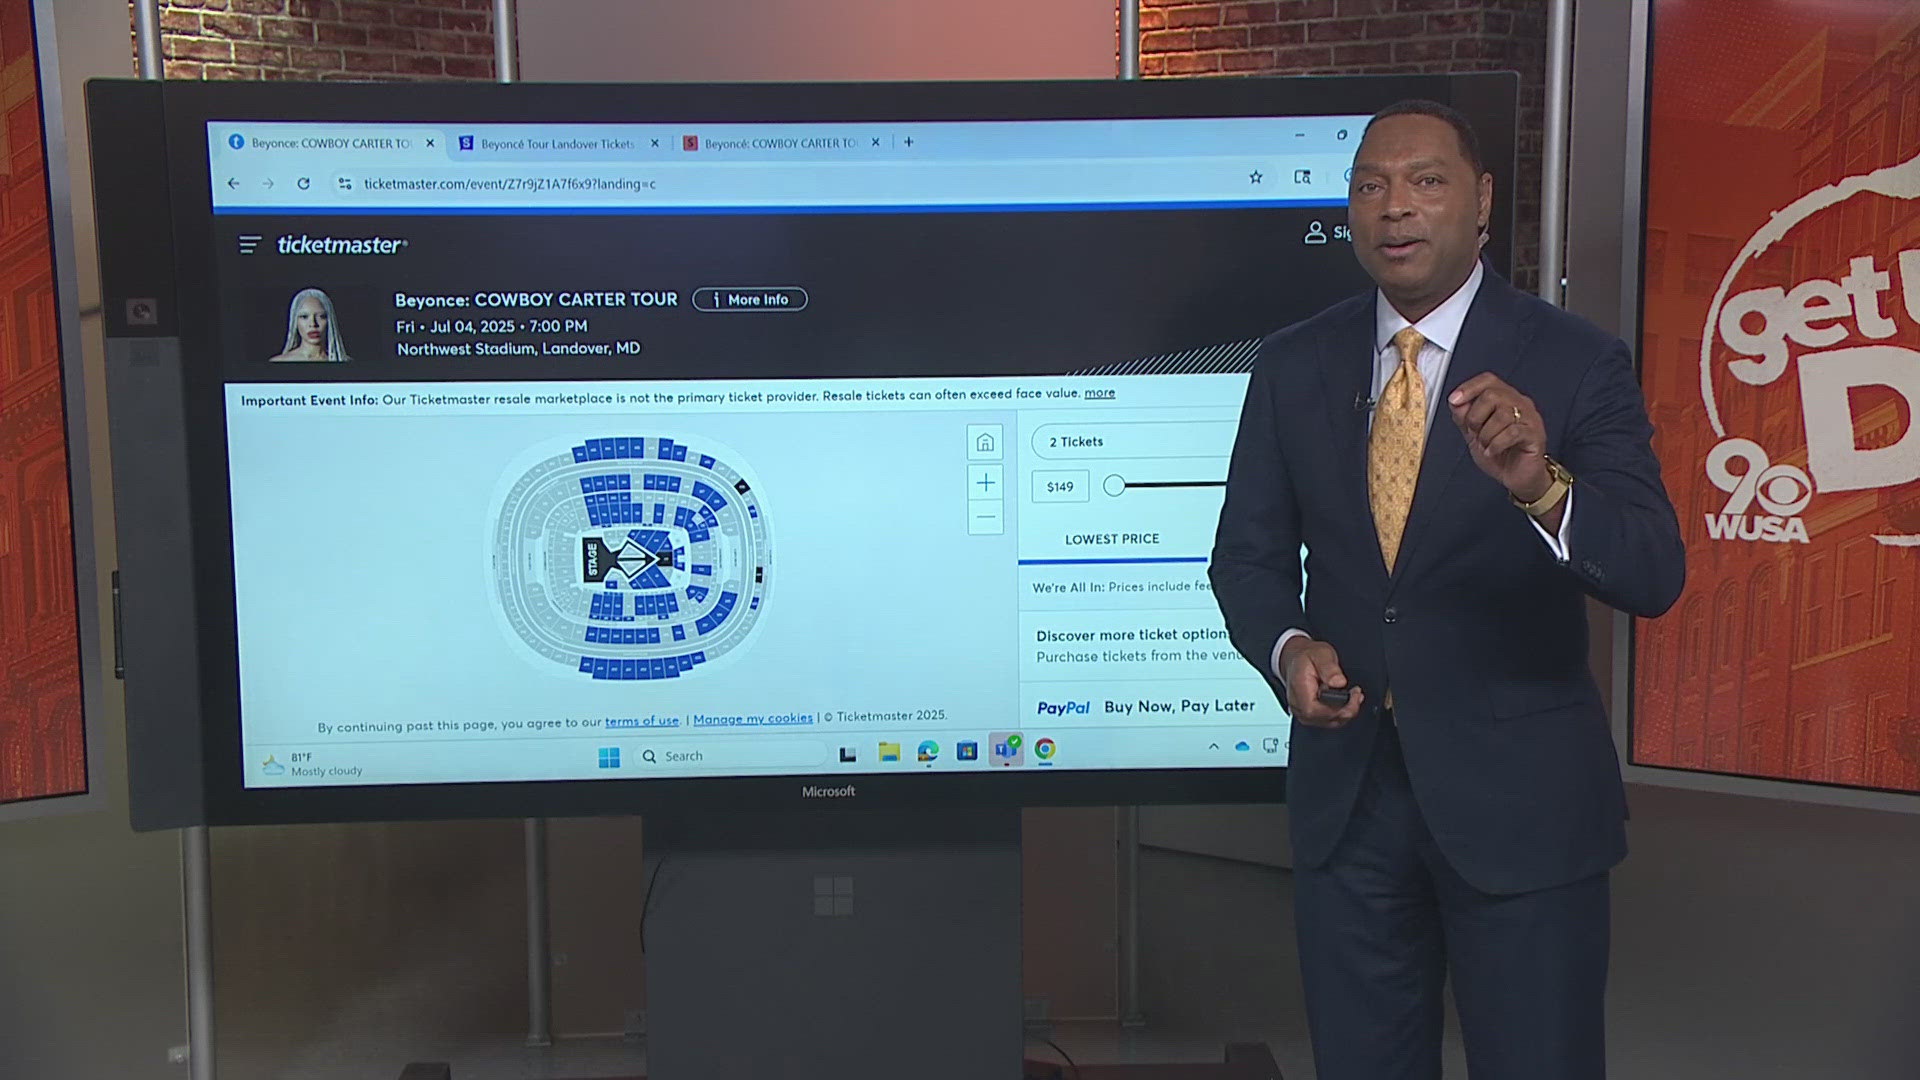Show hidden system tray icons
This screenshot has width=1920, height=1080.
[x=1214, y=746]
